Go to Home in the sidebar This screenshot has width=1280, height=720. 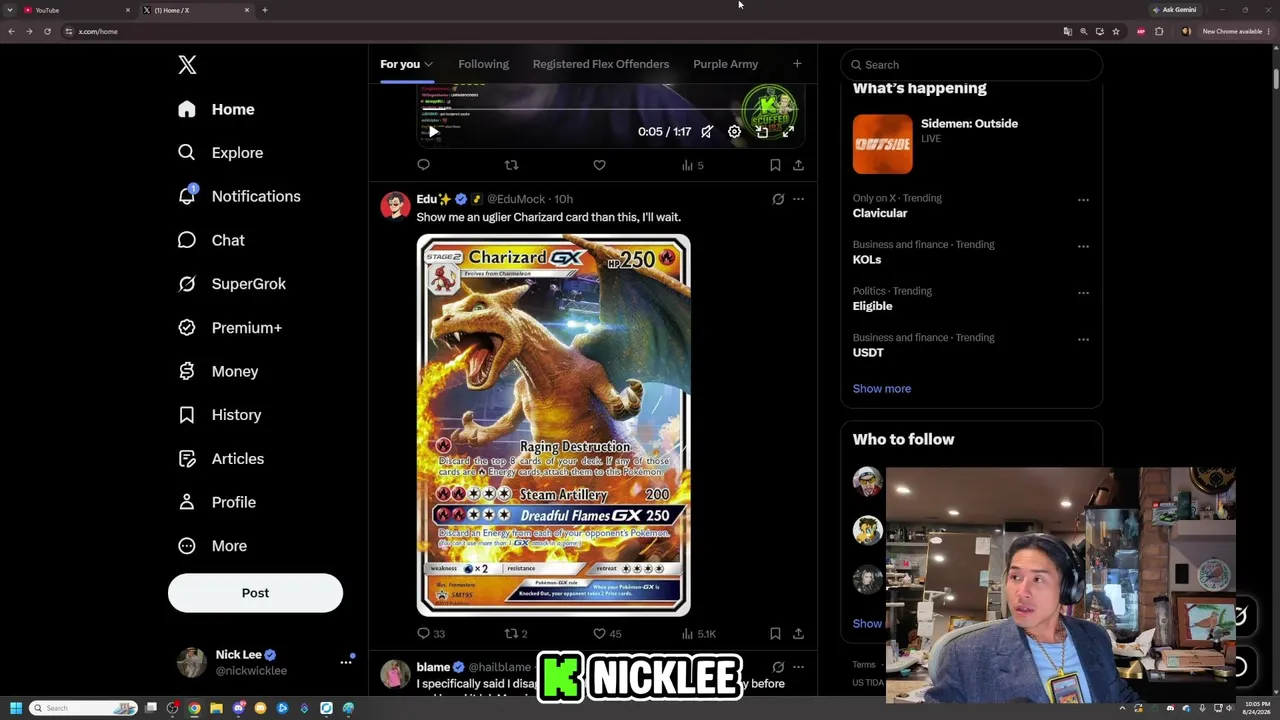(x=216, y=109)
